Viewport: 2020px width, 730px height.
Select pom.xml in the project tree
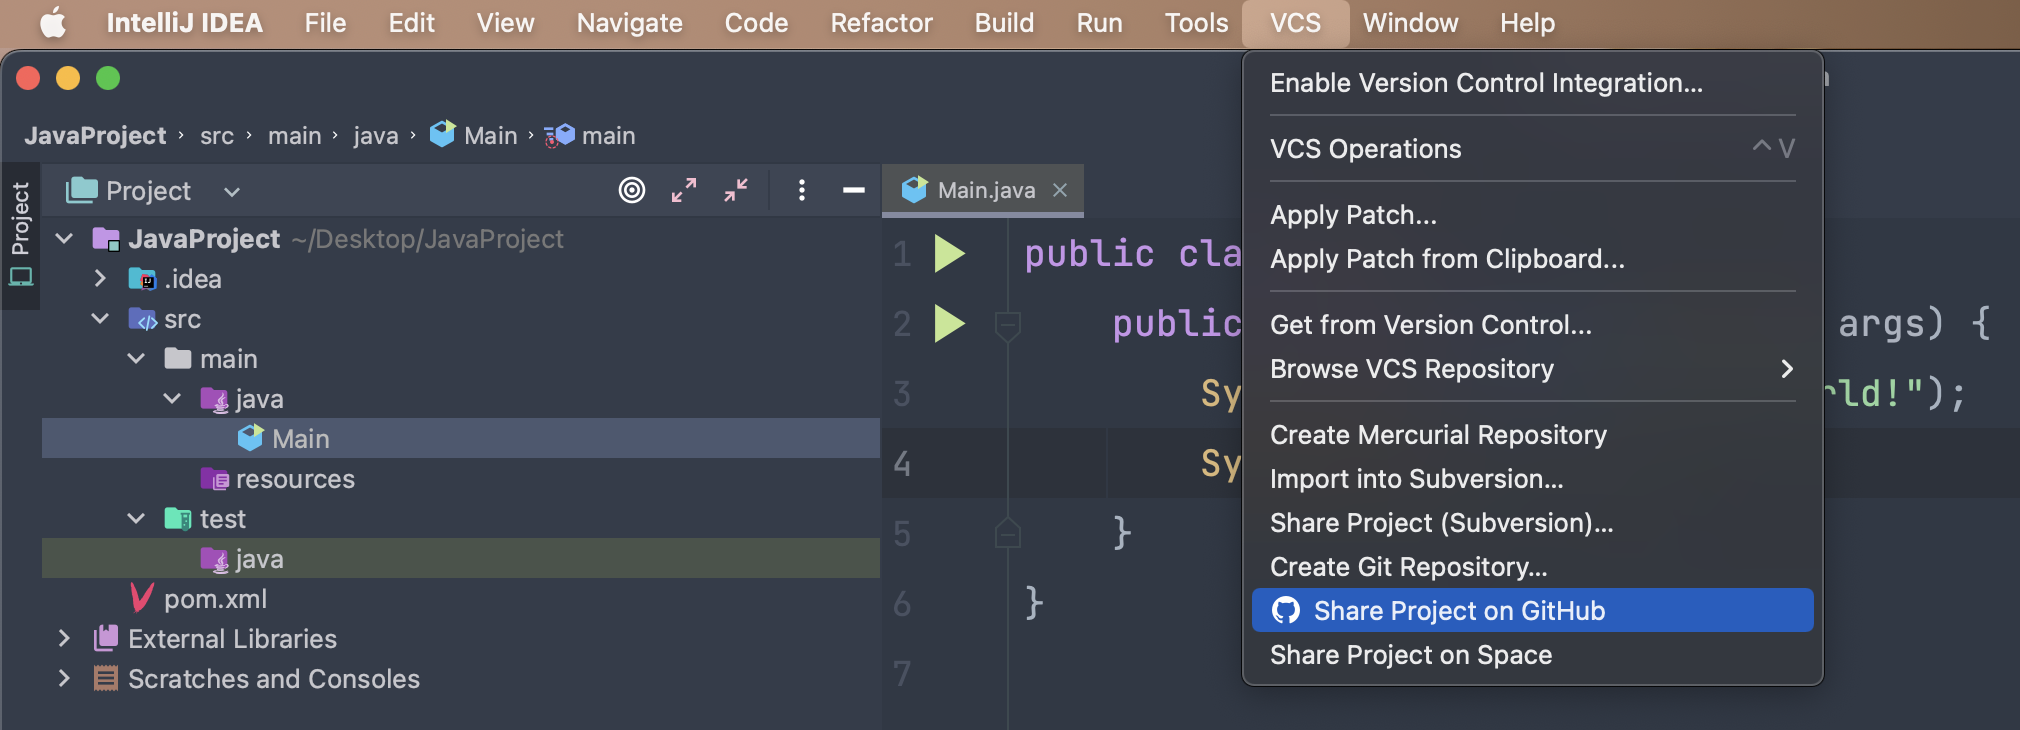click(461, 598)
